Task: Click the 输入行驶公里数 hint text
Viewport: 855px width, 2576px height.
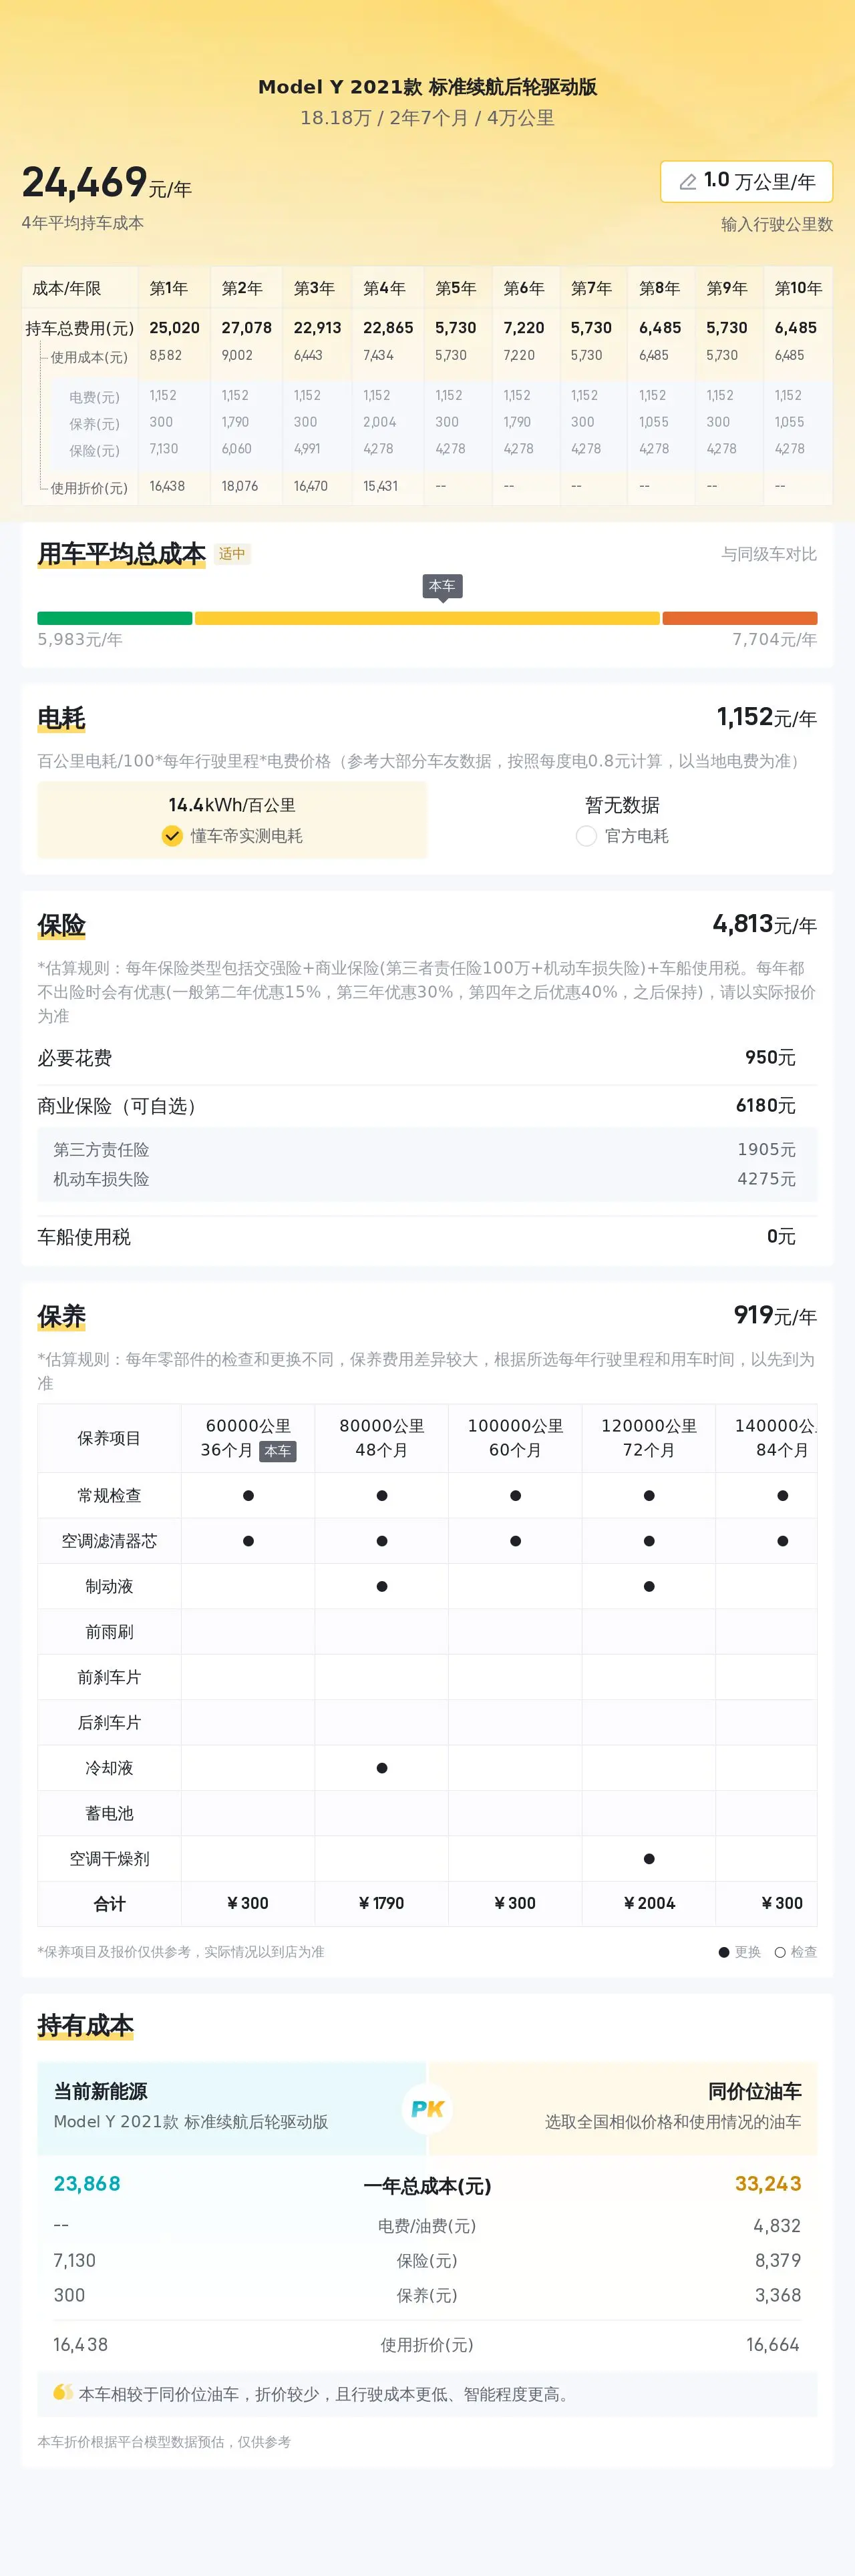Action: pyautogui.click(x=777, y=225)
